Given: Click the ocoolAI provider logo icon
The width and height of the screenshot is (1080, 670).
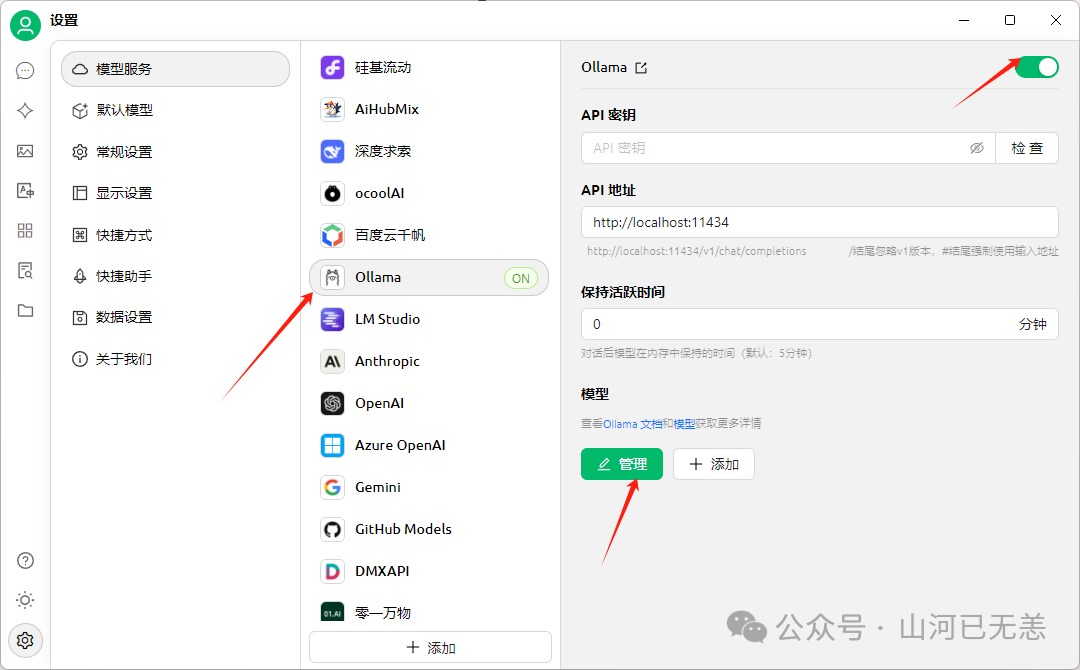Looking at the screenshot, I should [332, 193].
